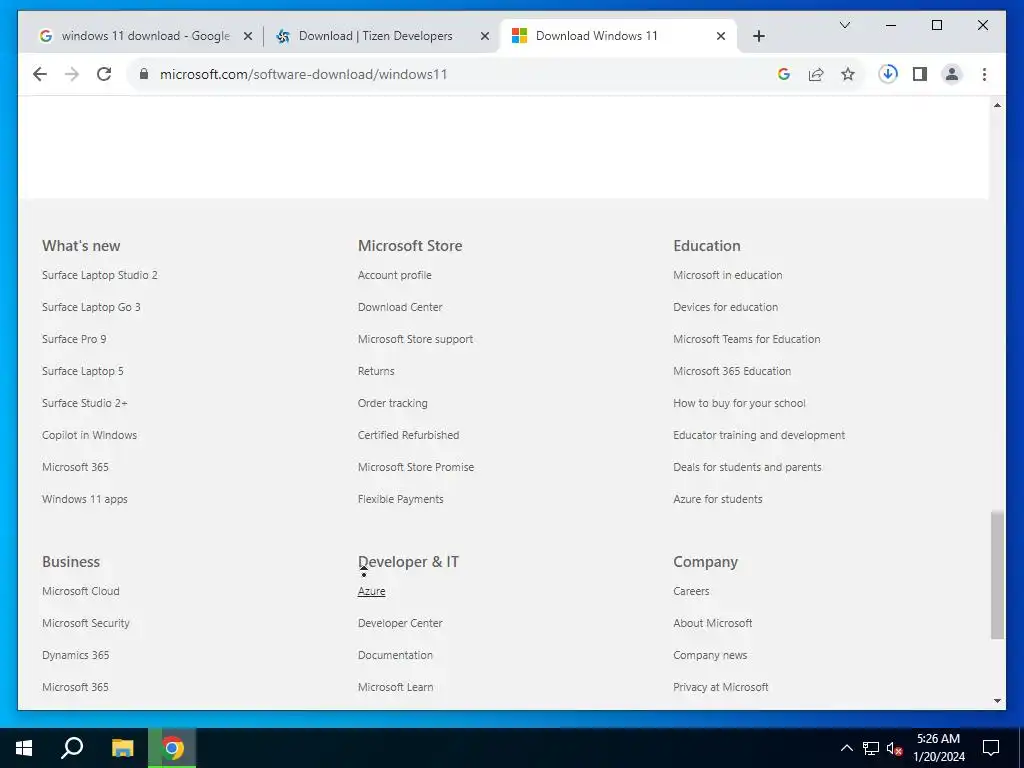Open notification center icon
Viewport: 1024px width, 768px height.
click(x=991, y=748)
